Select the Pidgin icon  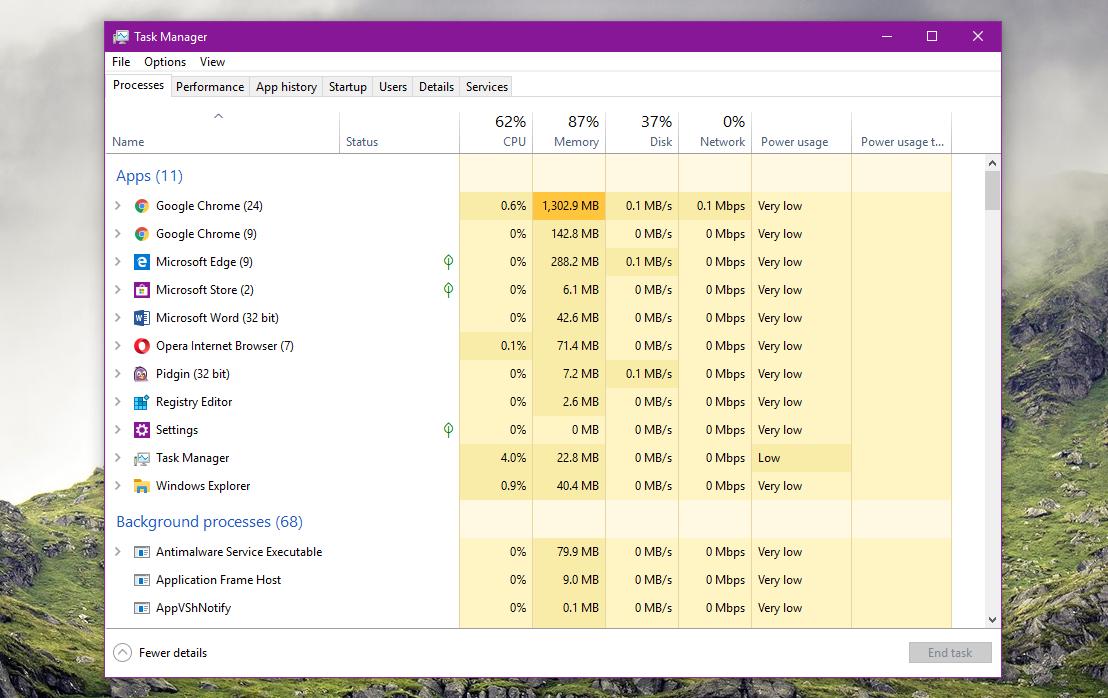141,374
